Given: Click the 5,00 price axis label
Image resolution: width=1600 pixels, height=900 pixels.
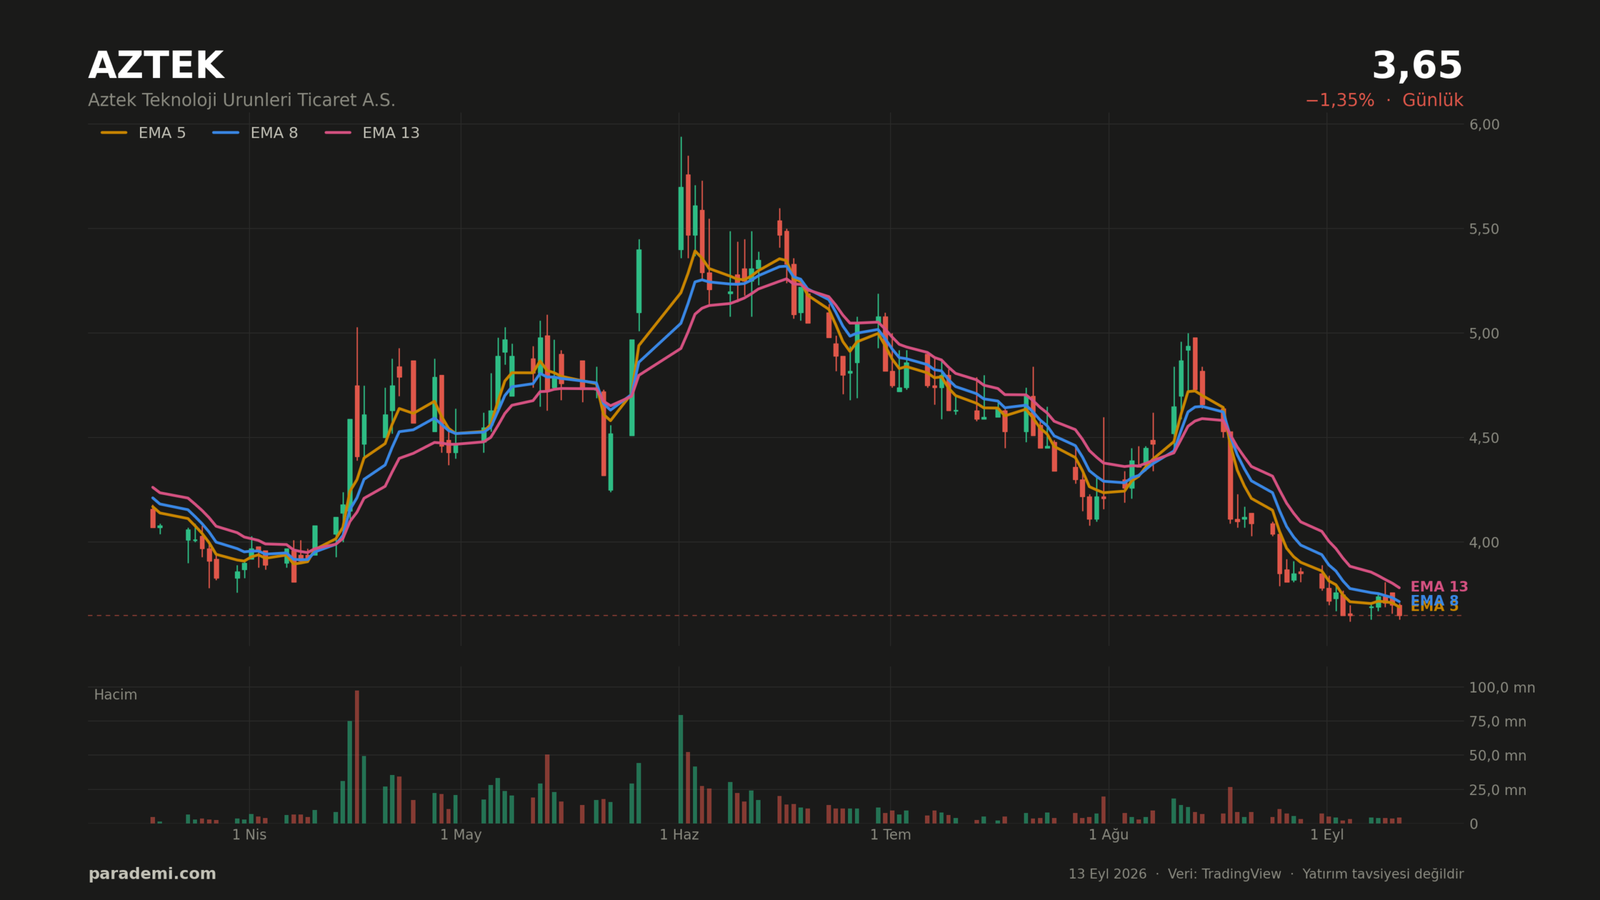Looking at the screenshot, I should point(1484,333).
